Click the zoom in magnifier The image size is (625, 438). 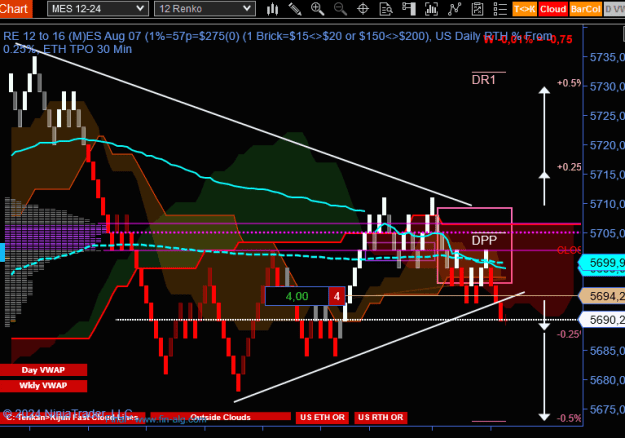[x=318, y=9]
